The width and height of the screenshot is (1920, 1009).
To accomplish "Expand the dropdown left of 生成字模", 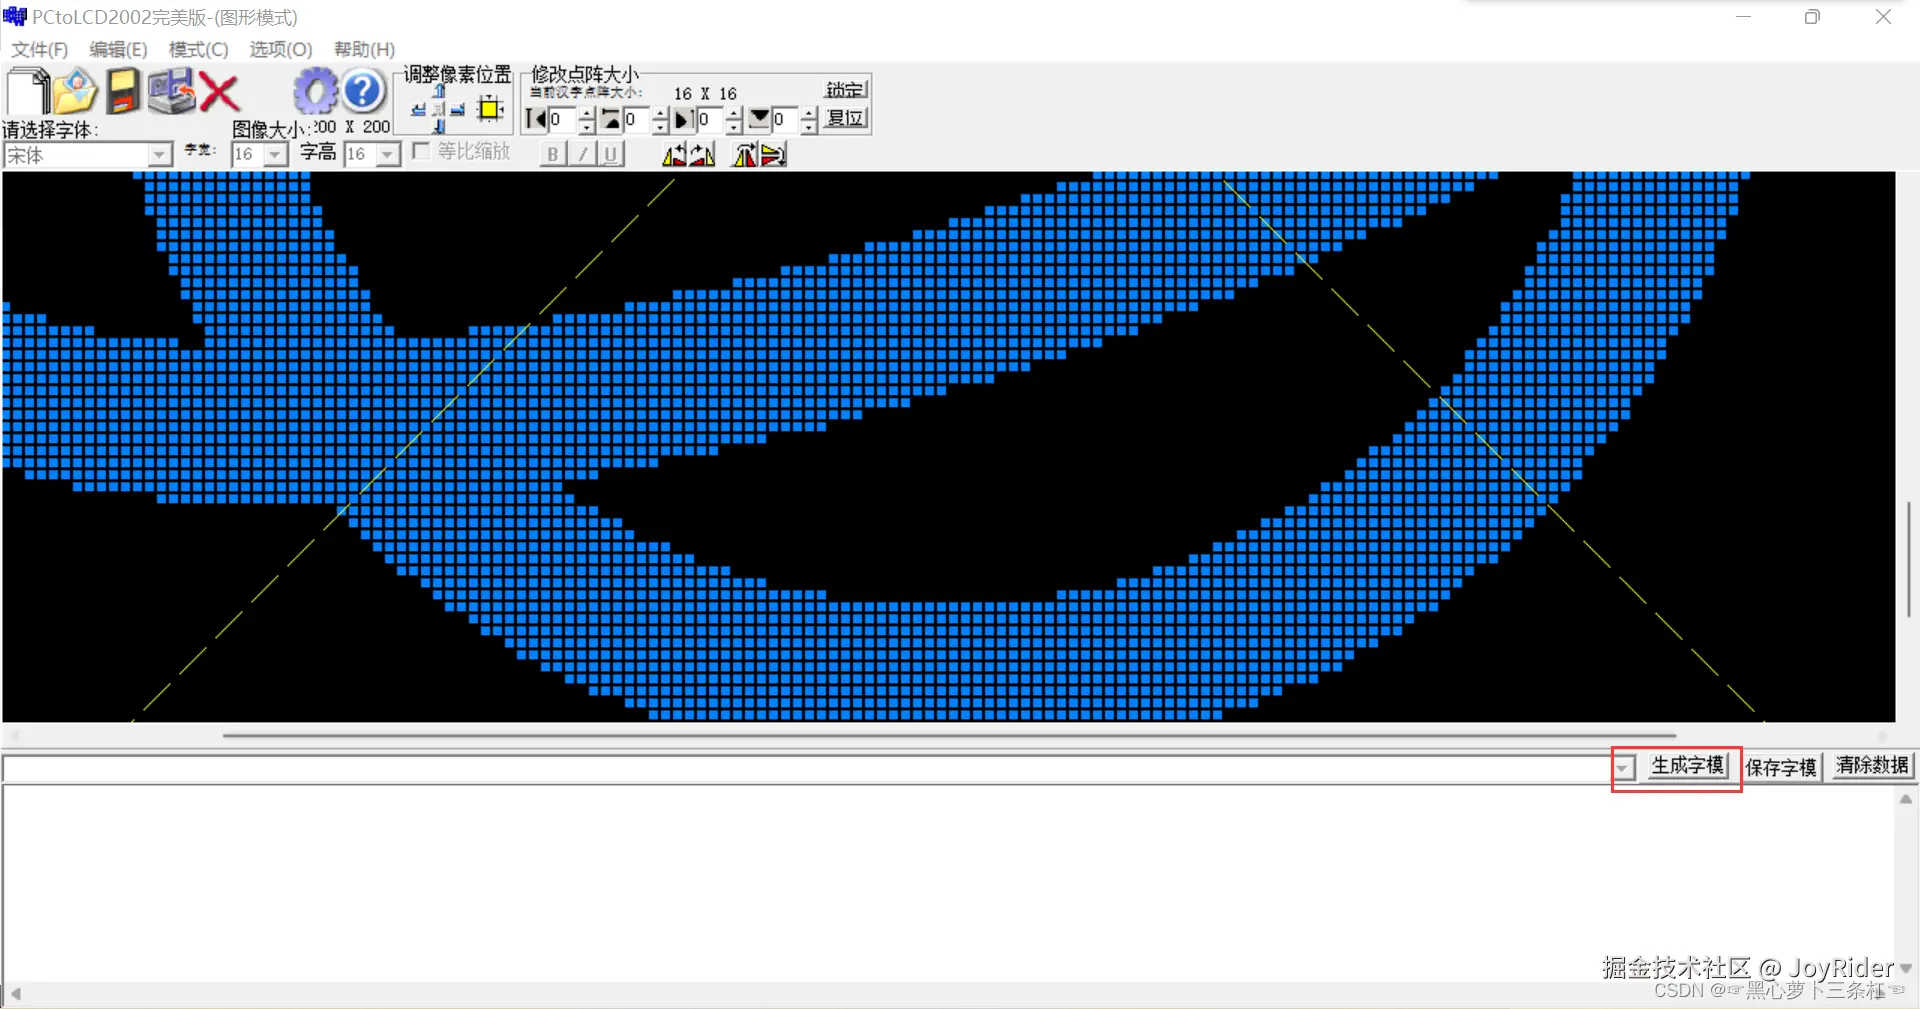I will [x=1624, y=768].
